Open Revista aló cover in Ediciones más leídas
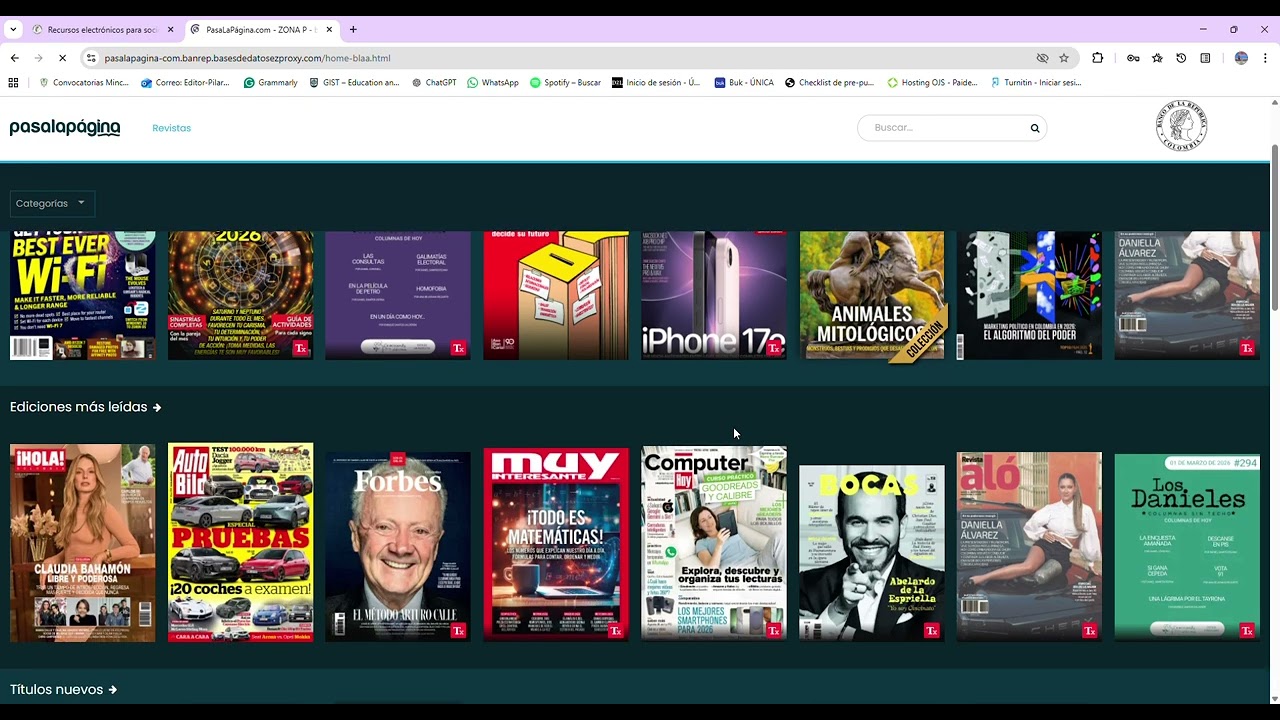 [1029, 547]
